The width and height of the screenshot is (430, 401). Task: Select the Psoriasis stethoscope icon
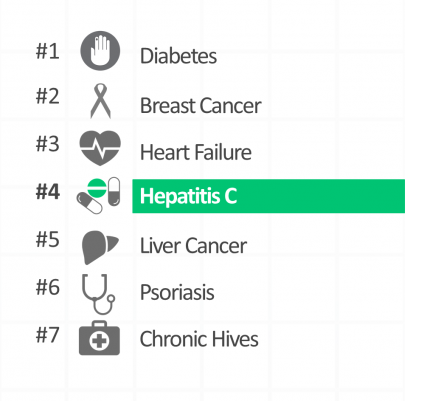tap(98, 294)
